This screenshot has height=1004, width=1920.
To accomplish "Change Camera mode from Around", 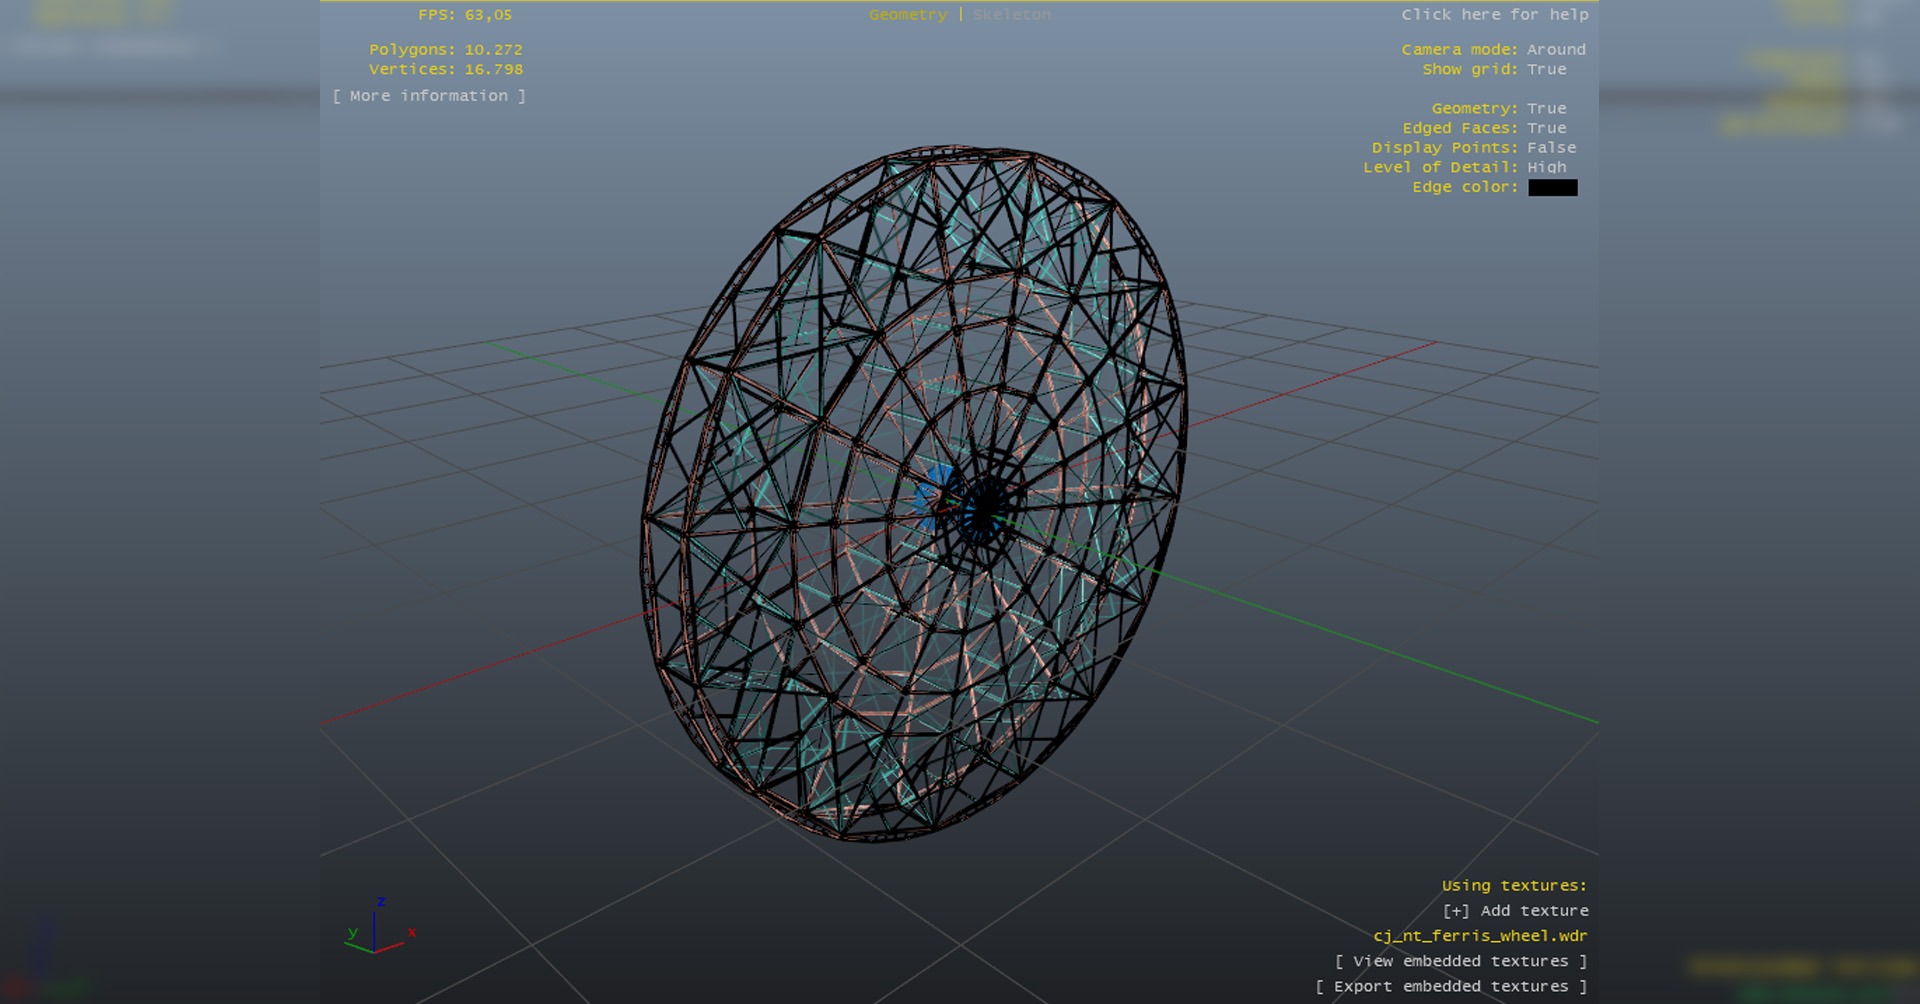I will tap(1555, 50).
